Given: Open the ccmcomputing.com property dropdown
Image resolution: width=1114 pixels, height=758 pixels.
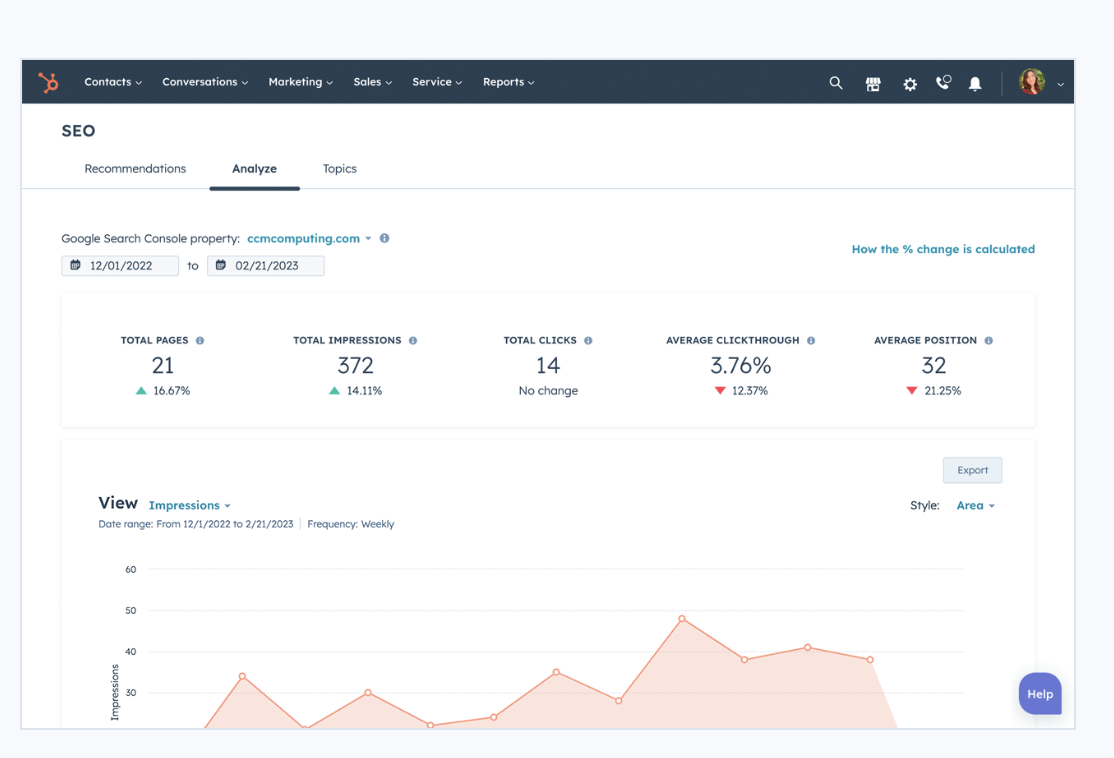Looking at the screenshot, I should click(309, 239).
